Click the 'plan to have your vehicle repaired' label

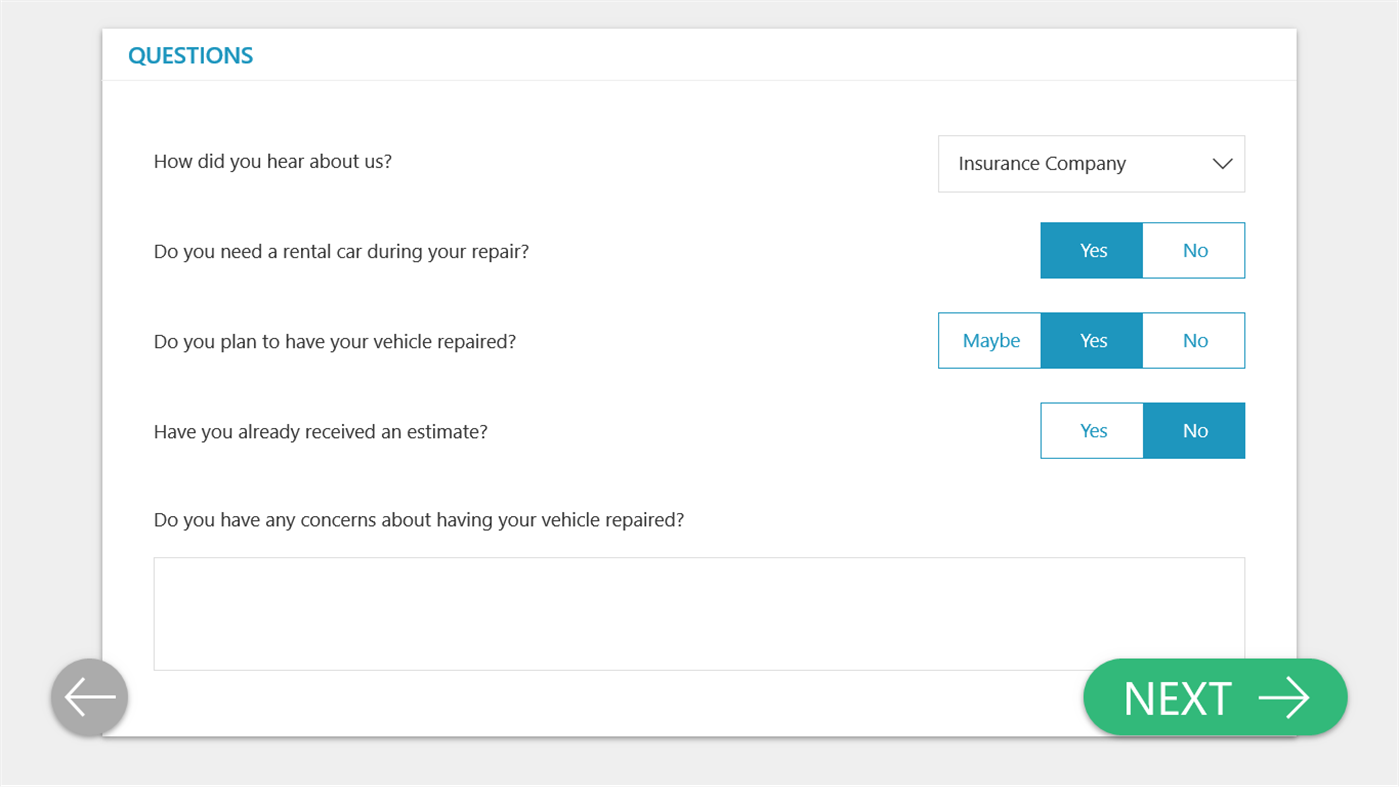pyautogui.click(x=334, y=341)
